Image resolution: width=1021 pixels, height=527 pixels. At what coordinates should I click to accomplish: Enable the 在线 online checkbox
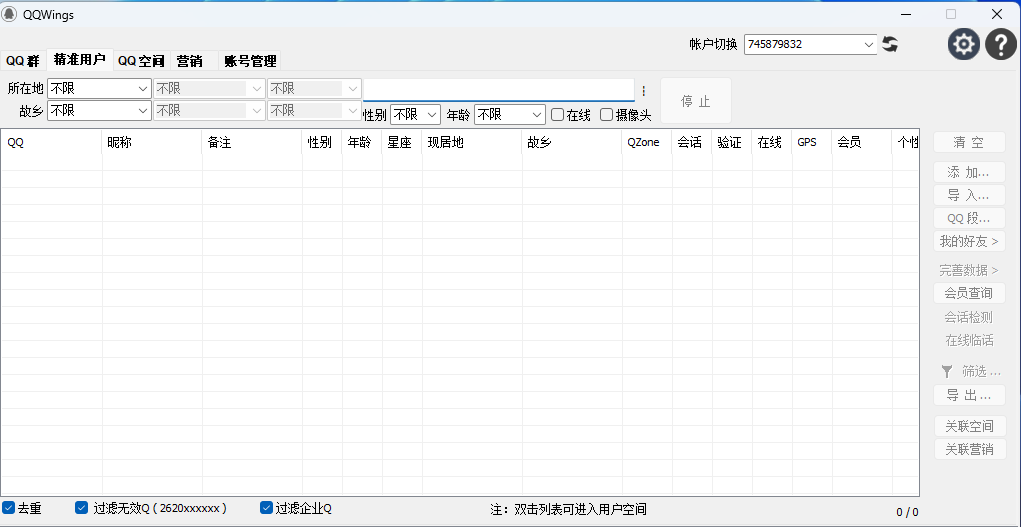coord(558,115)
